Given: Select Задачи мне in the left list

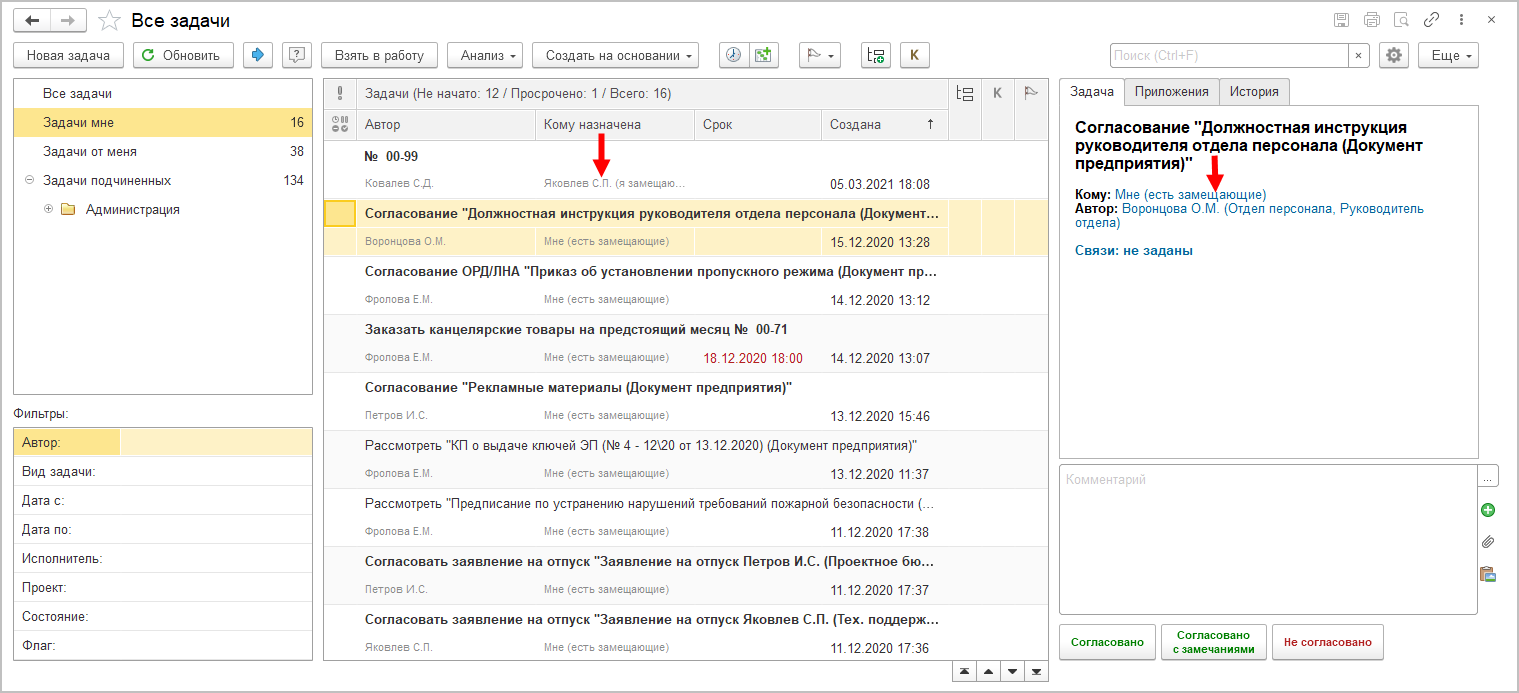Looking at the screenshot, I should pos(162,122).
